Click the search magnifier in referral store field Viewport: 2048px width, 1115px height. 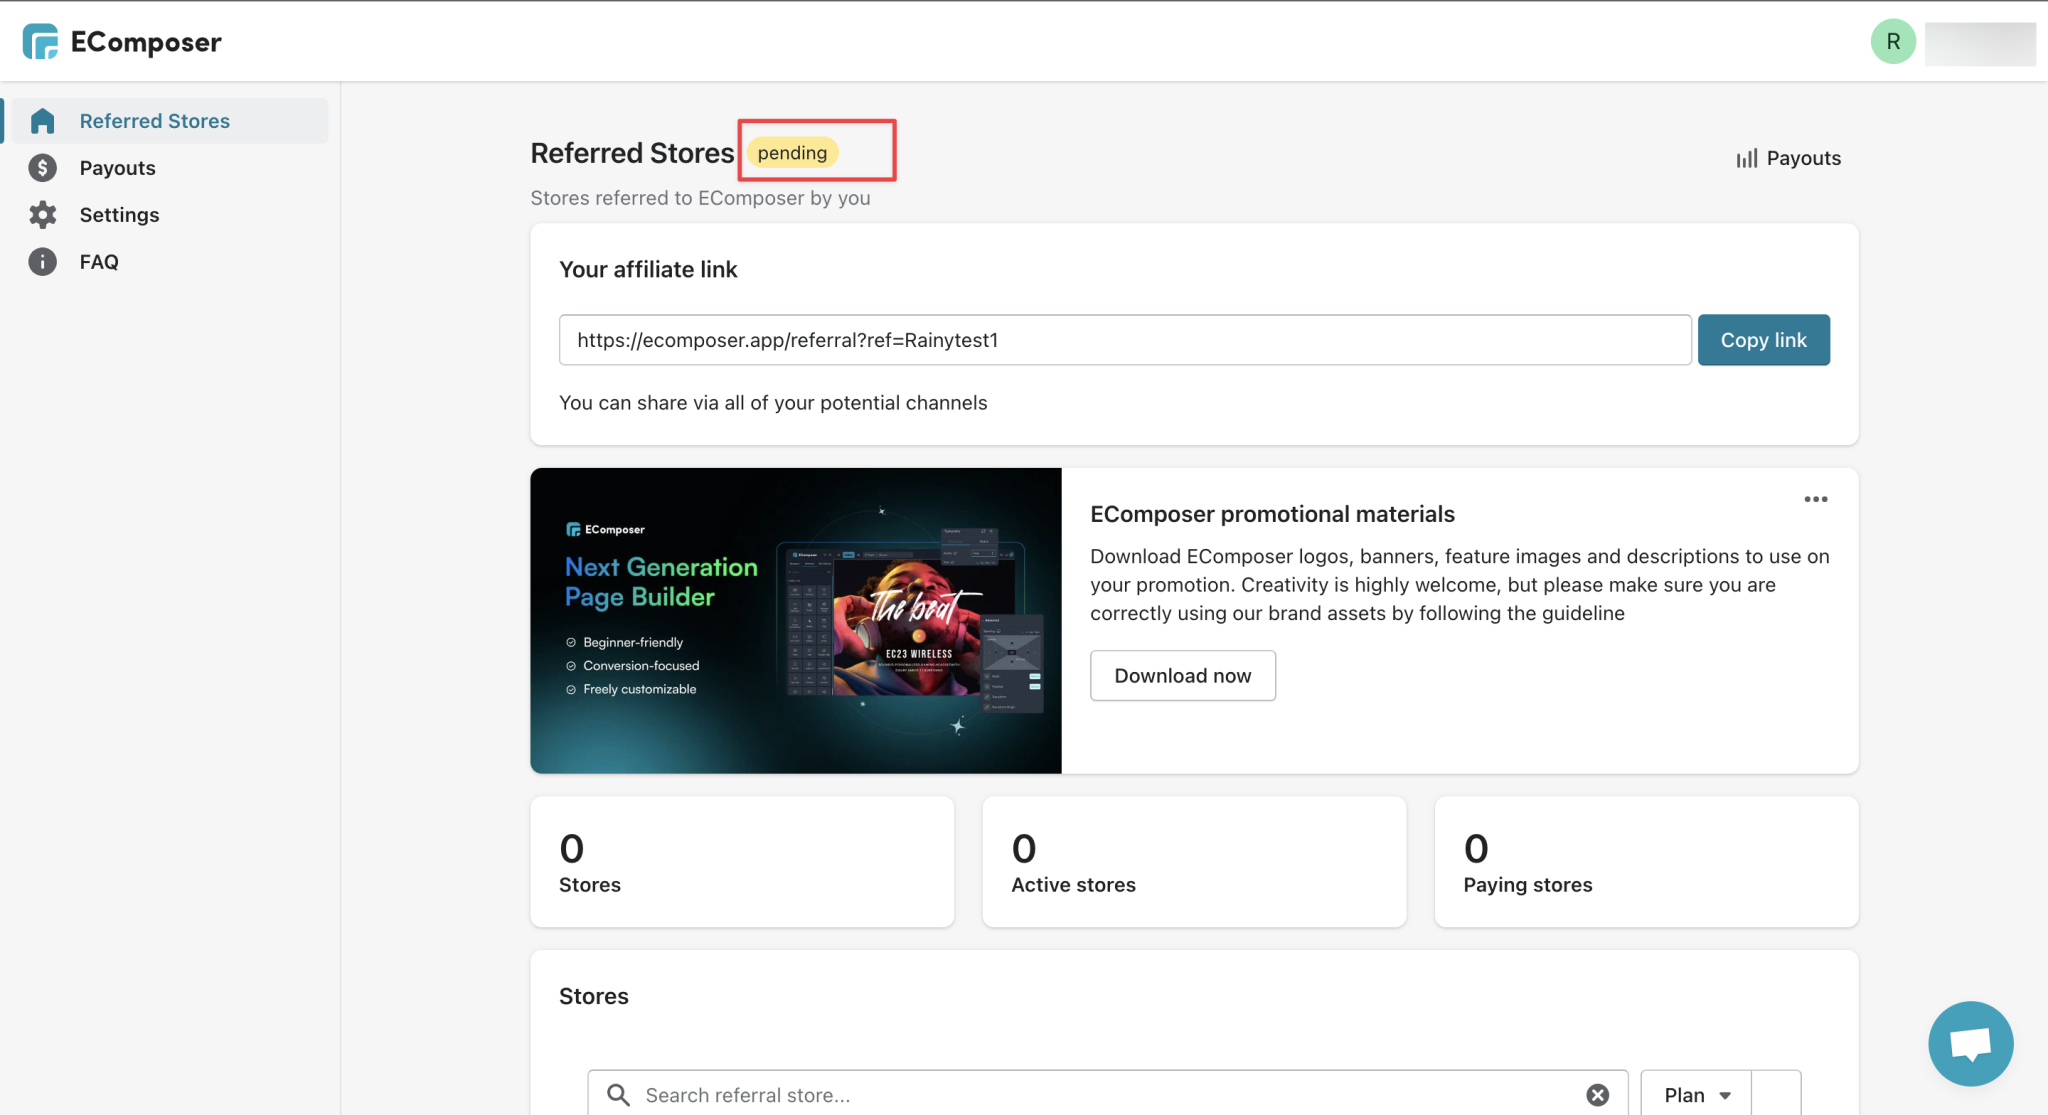click(617, 1094)
